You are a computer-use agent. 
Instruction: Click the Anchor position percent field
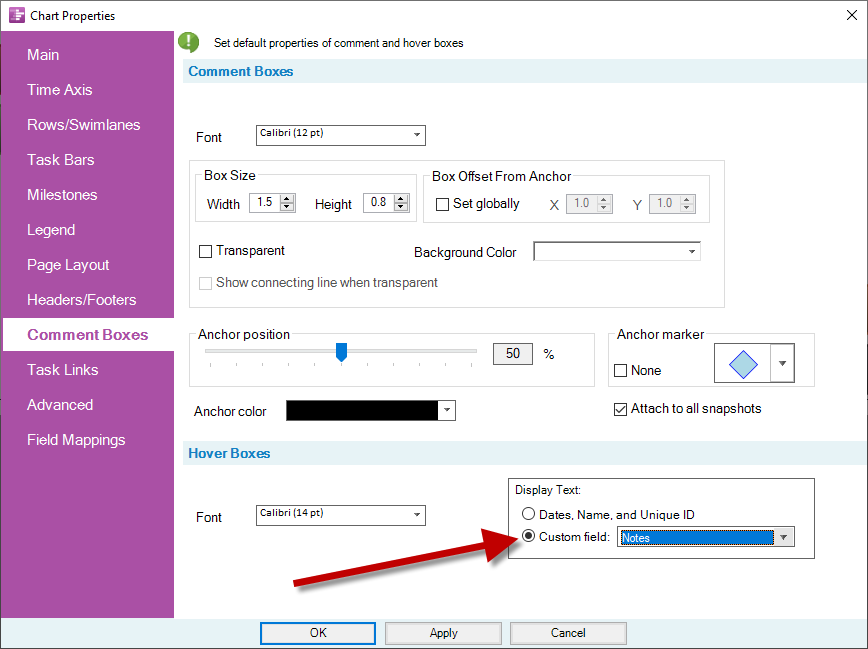[x=513, y=354]
